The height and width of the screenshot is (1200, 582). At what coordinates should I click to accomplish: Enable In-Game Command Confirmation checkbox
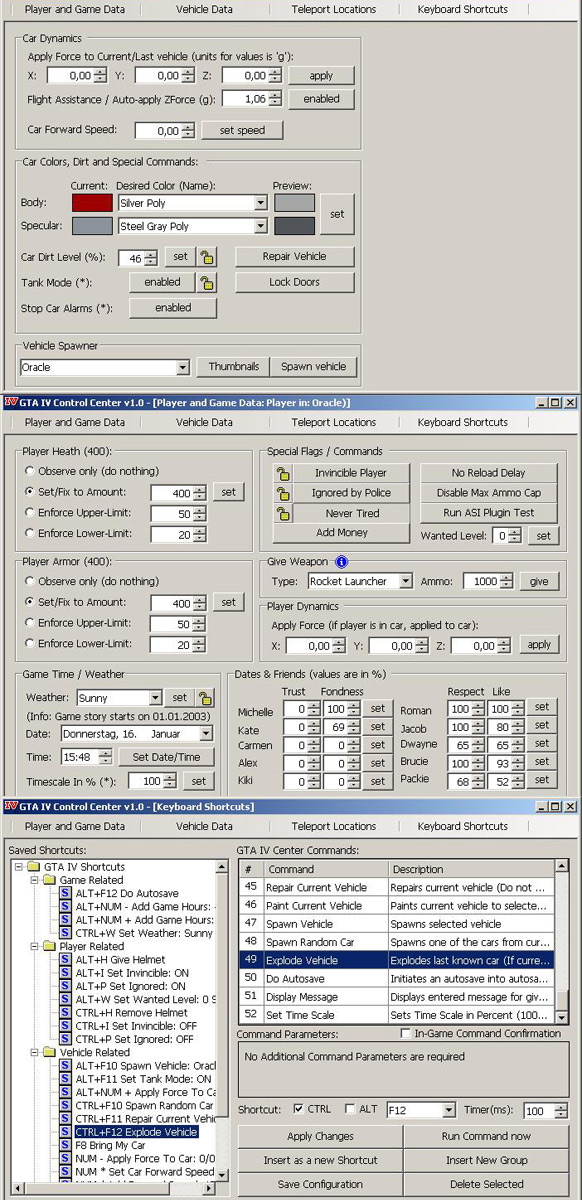pyautogui.click(x=406, y=1033)
